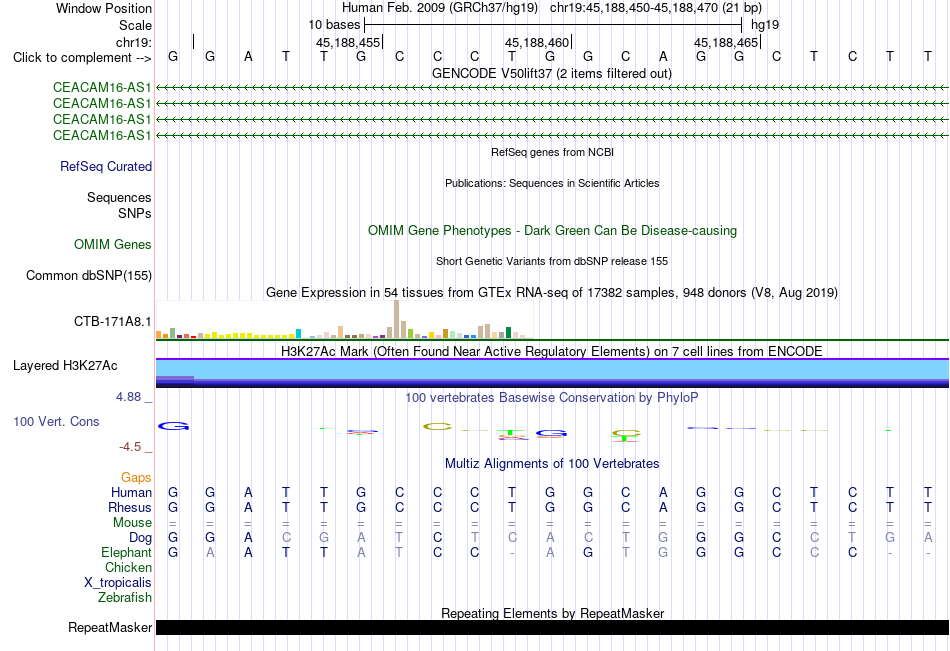Open 'Repeating Elements by RepeatMasker' track title

pos(552,613)
